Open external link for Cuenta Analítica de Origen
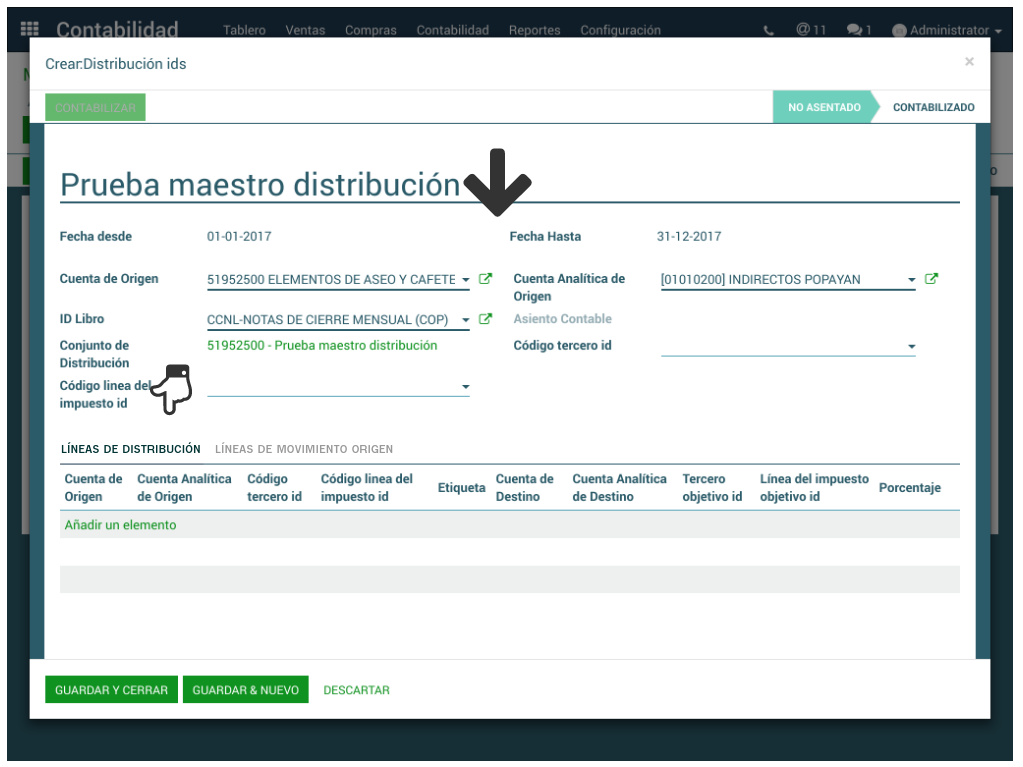1023x767 pixels. point(931,279)
